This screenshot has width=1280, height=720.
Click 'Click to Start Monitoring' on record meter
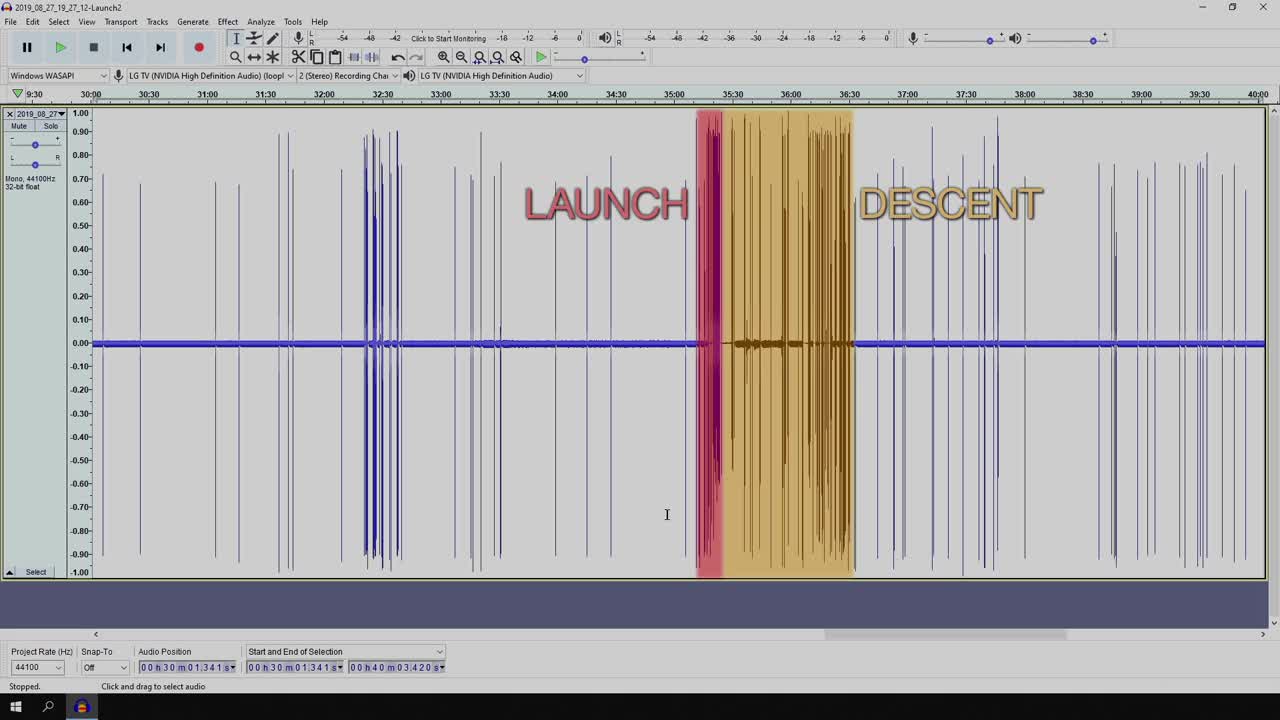[448, 38]
